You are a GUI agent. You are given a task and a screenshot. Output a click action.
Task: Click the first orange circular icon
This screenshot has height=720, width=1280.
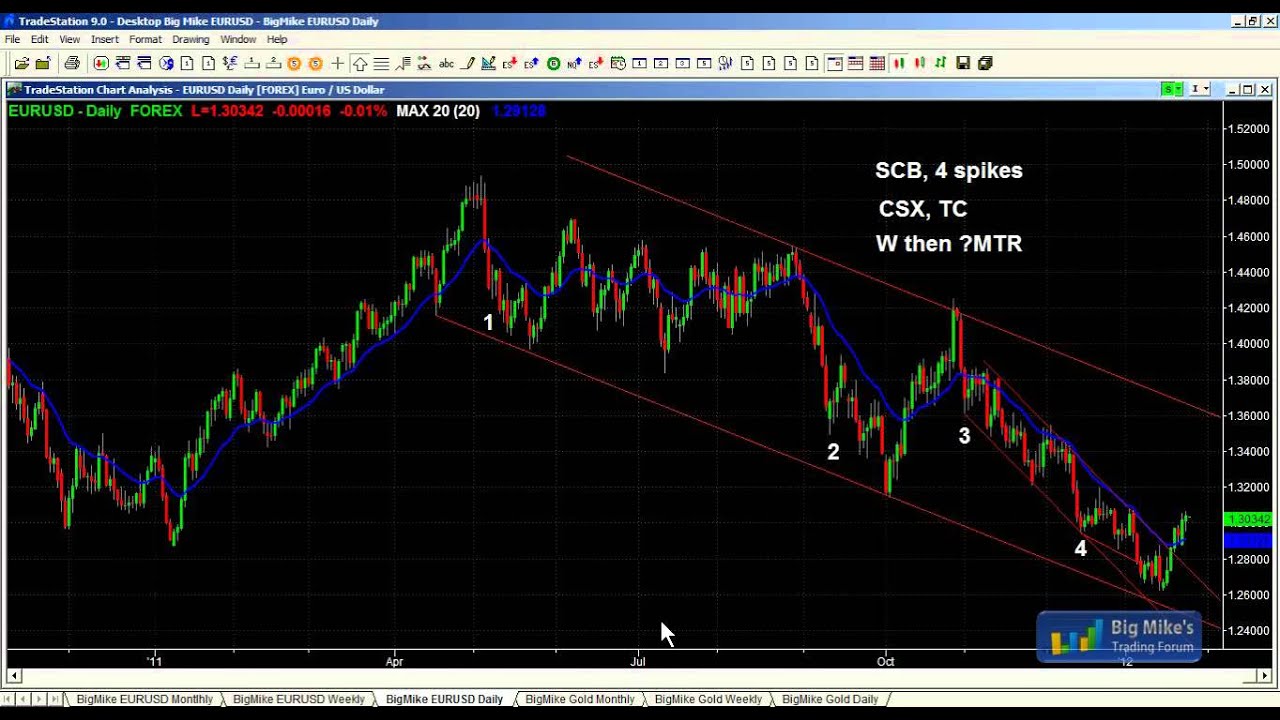pyautogui.click(x=294, y=63)
